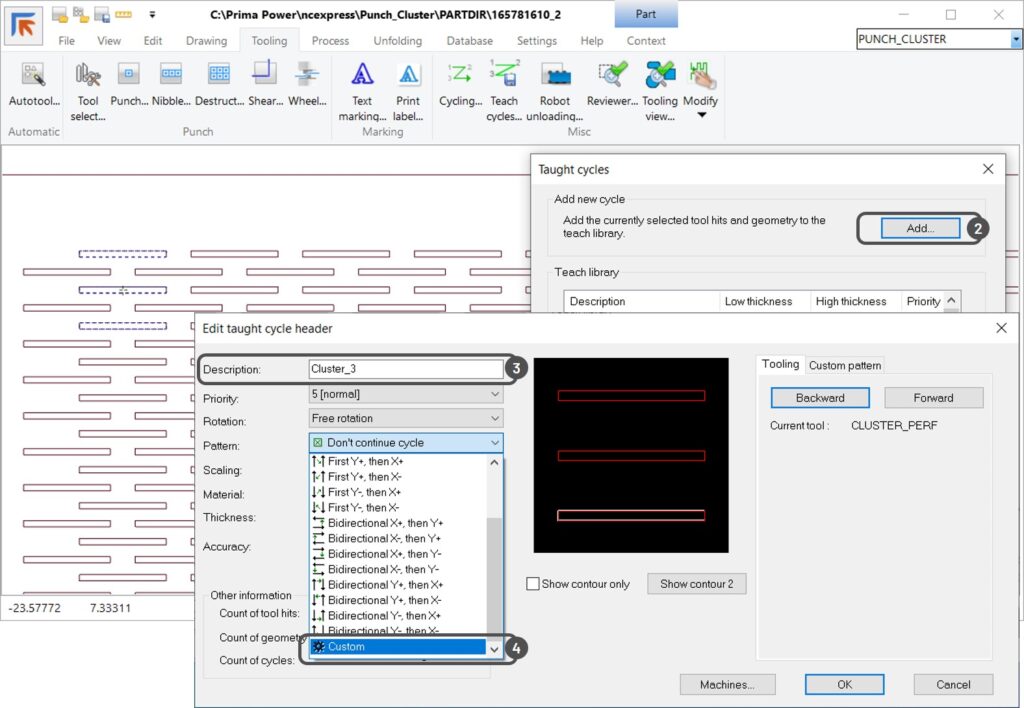1024x708 pixels.
Task: Click the Text marking icon
Action: click(362, 76)
